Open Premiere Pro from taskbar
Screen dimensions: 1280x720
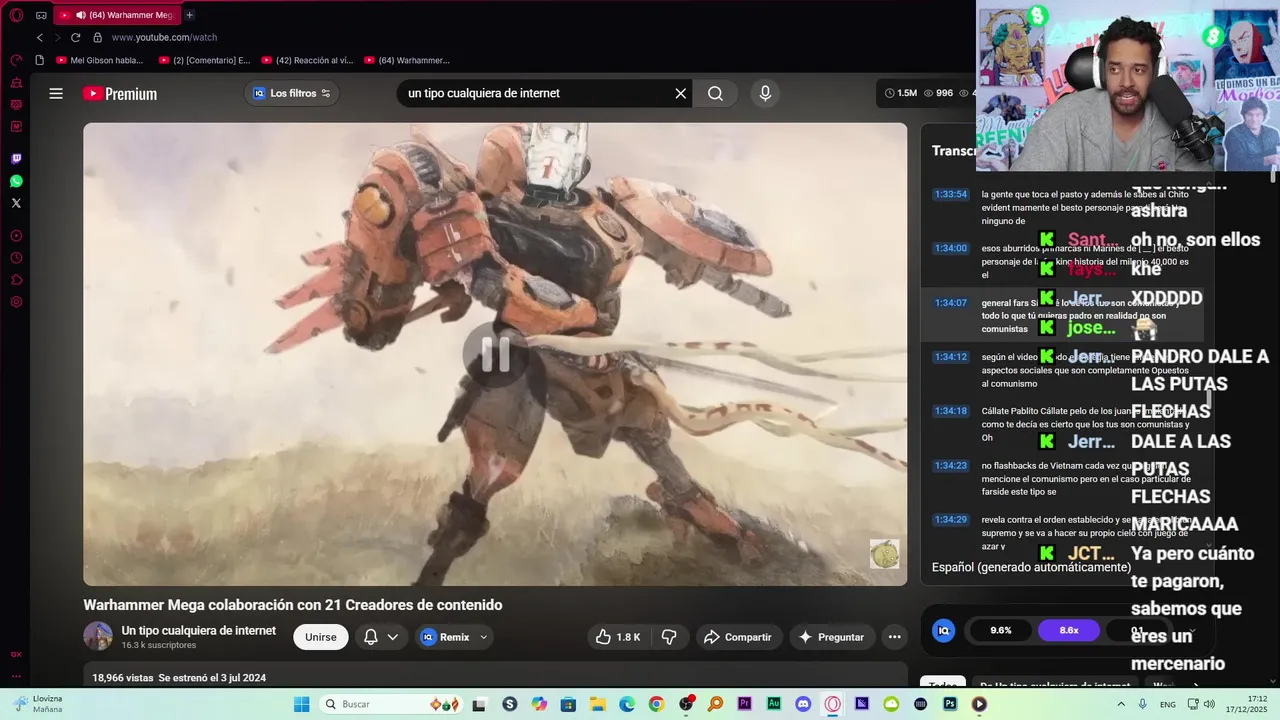click(744, 704)
